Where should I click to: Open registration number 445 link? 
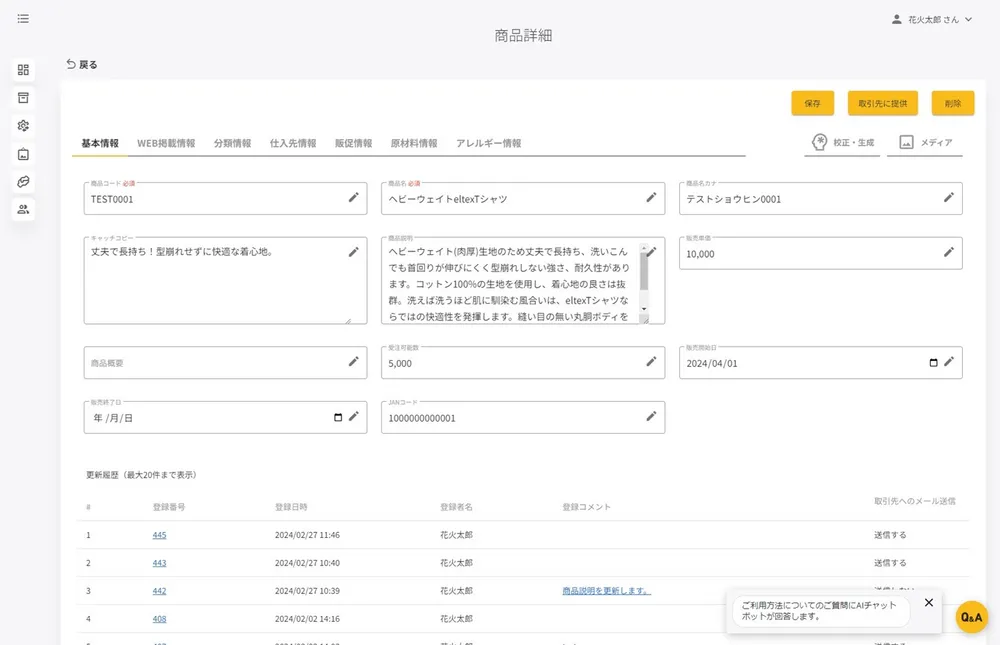pos(159,535)
